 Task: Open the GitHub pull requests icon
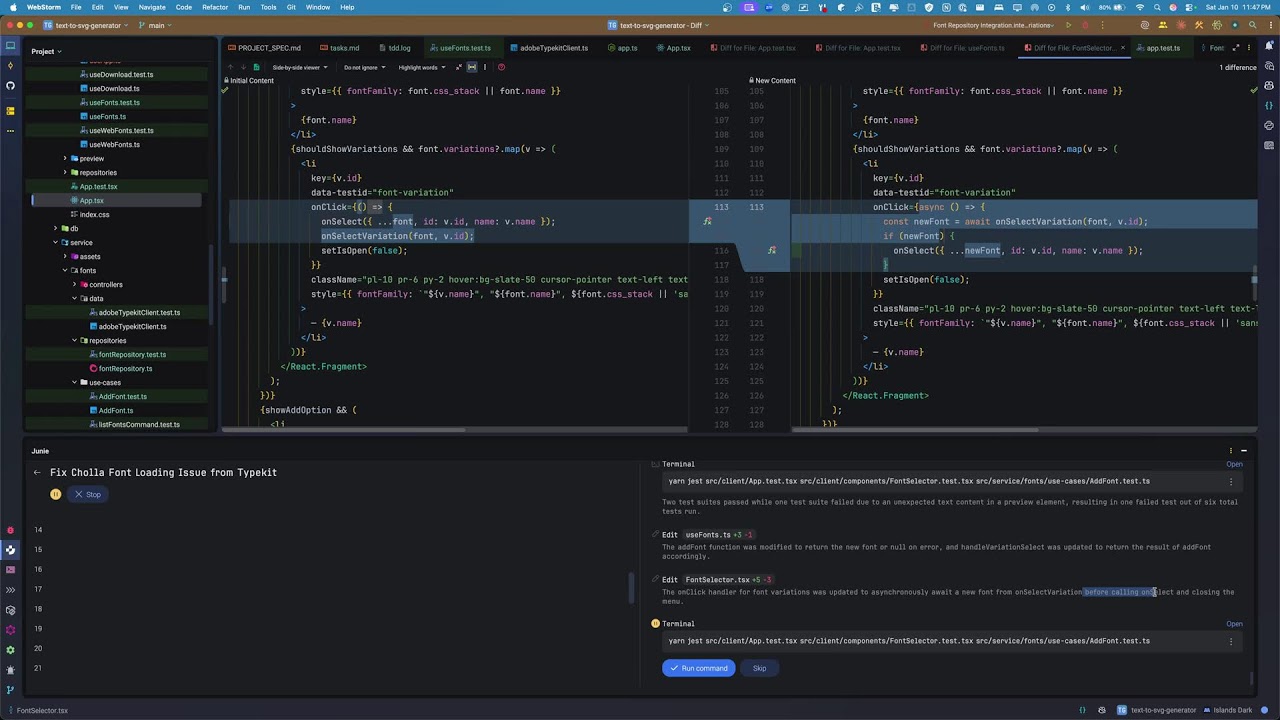(x=10, y=85)
